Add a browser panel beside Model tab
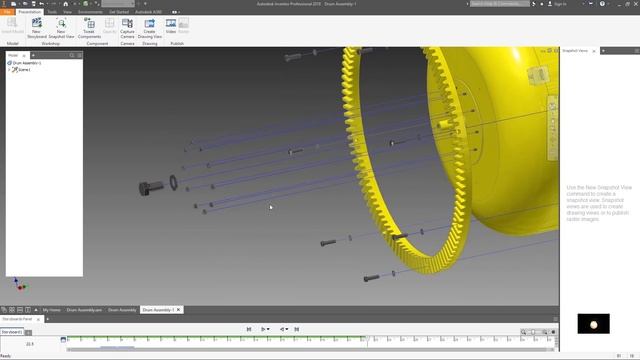Image resolution: width=640 pixels, height=360 pixels. pyautogui.click(x=33, y=55)
